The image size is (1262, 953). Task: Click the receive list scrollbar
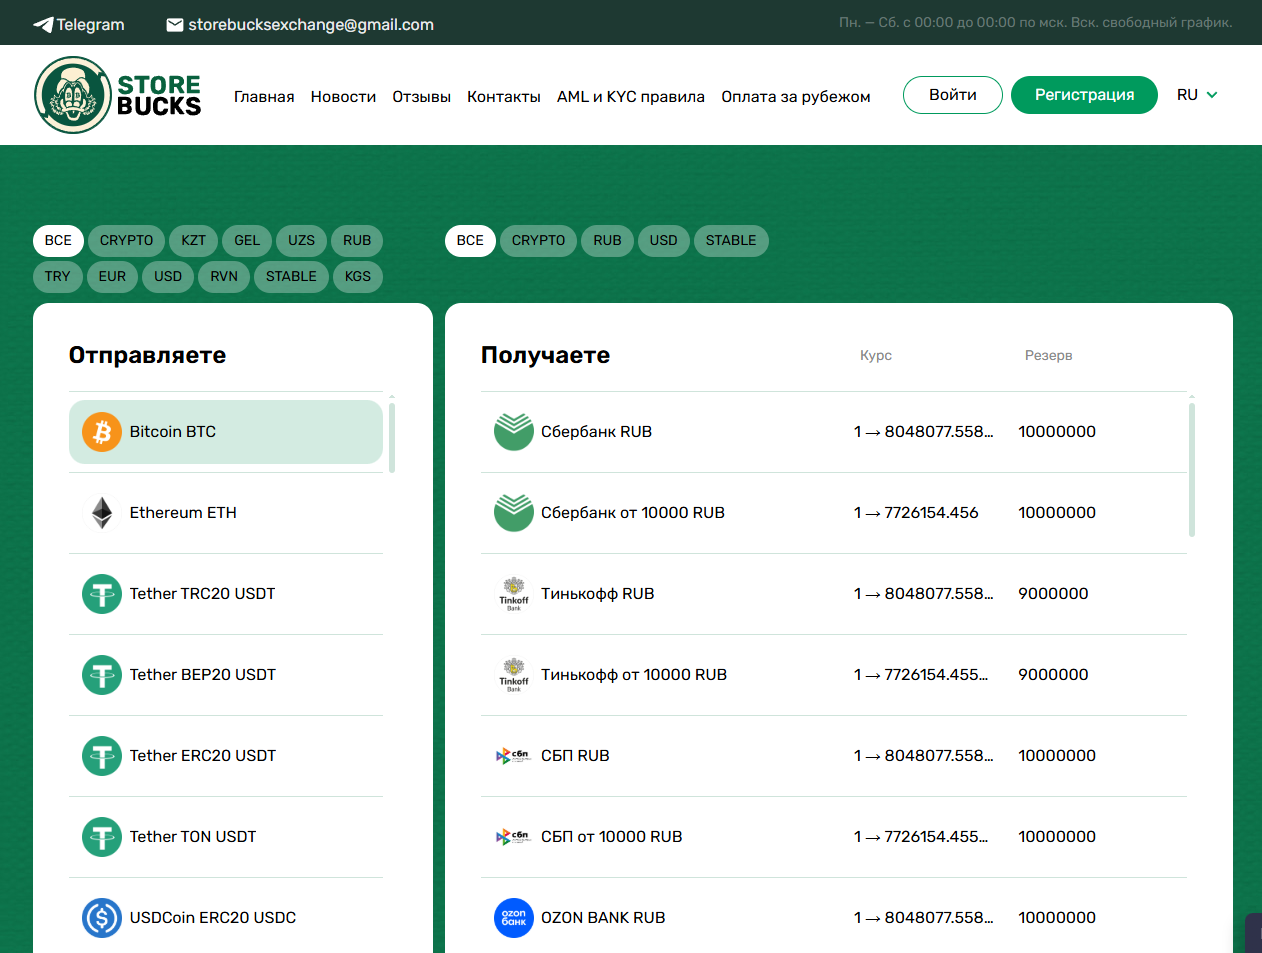tap(1192, 469)
